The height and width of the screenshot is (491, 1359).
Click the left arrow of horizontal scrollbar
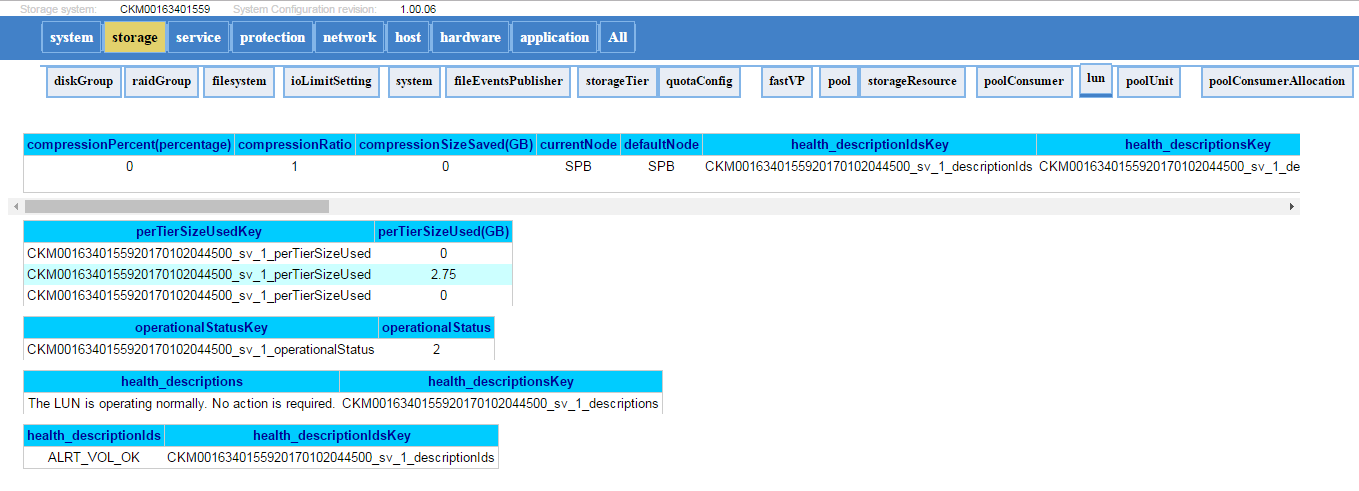pos(15,206)
